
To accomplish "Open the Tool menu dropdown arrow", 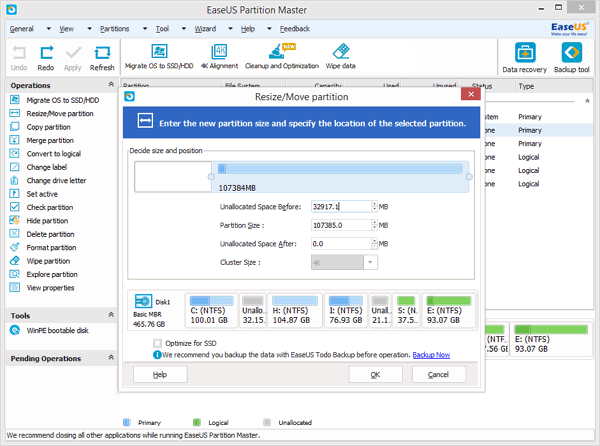I will (184, 29).
